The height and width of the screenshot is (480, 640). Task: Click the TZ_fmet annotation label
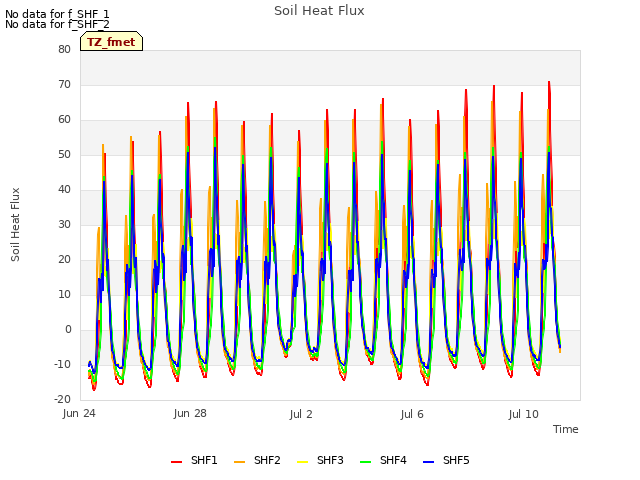(x=111, y=42)
